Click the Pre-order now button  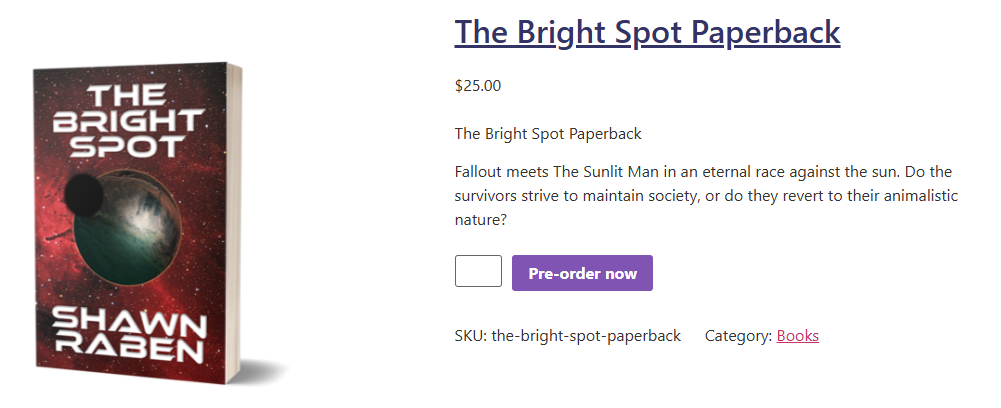click(582, 273)
